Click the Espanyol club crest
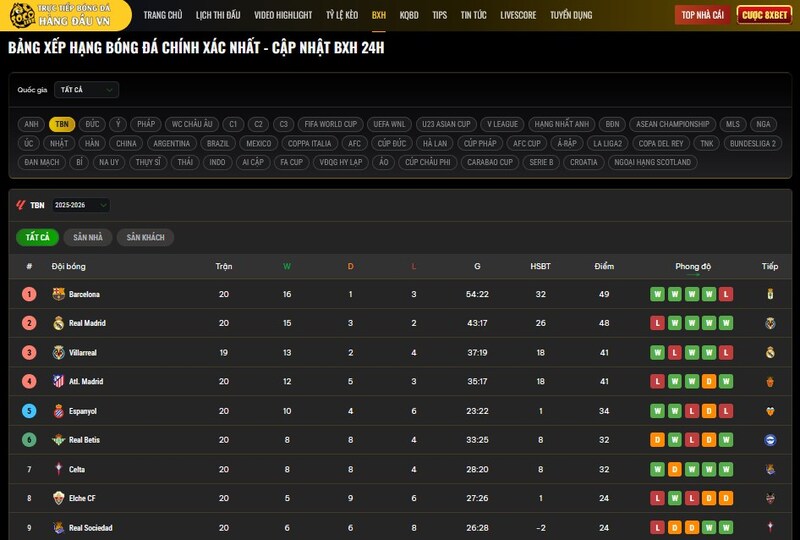Viewport: 800px width, 540px height. coord(58,411)
